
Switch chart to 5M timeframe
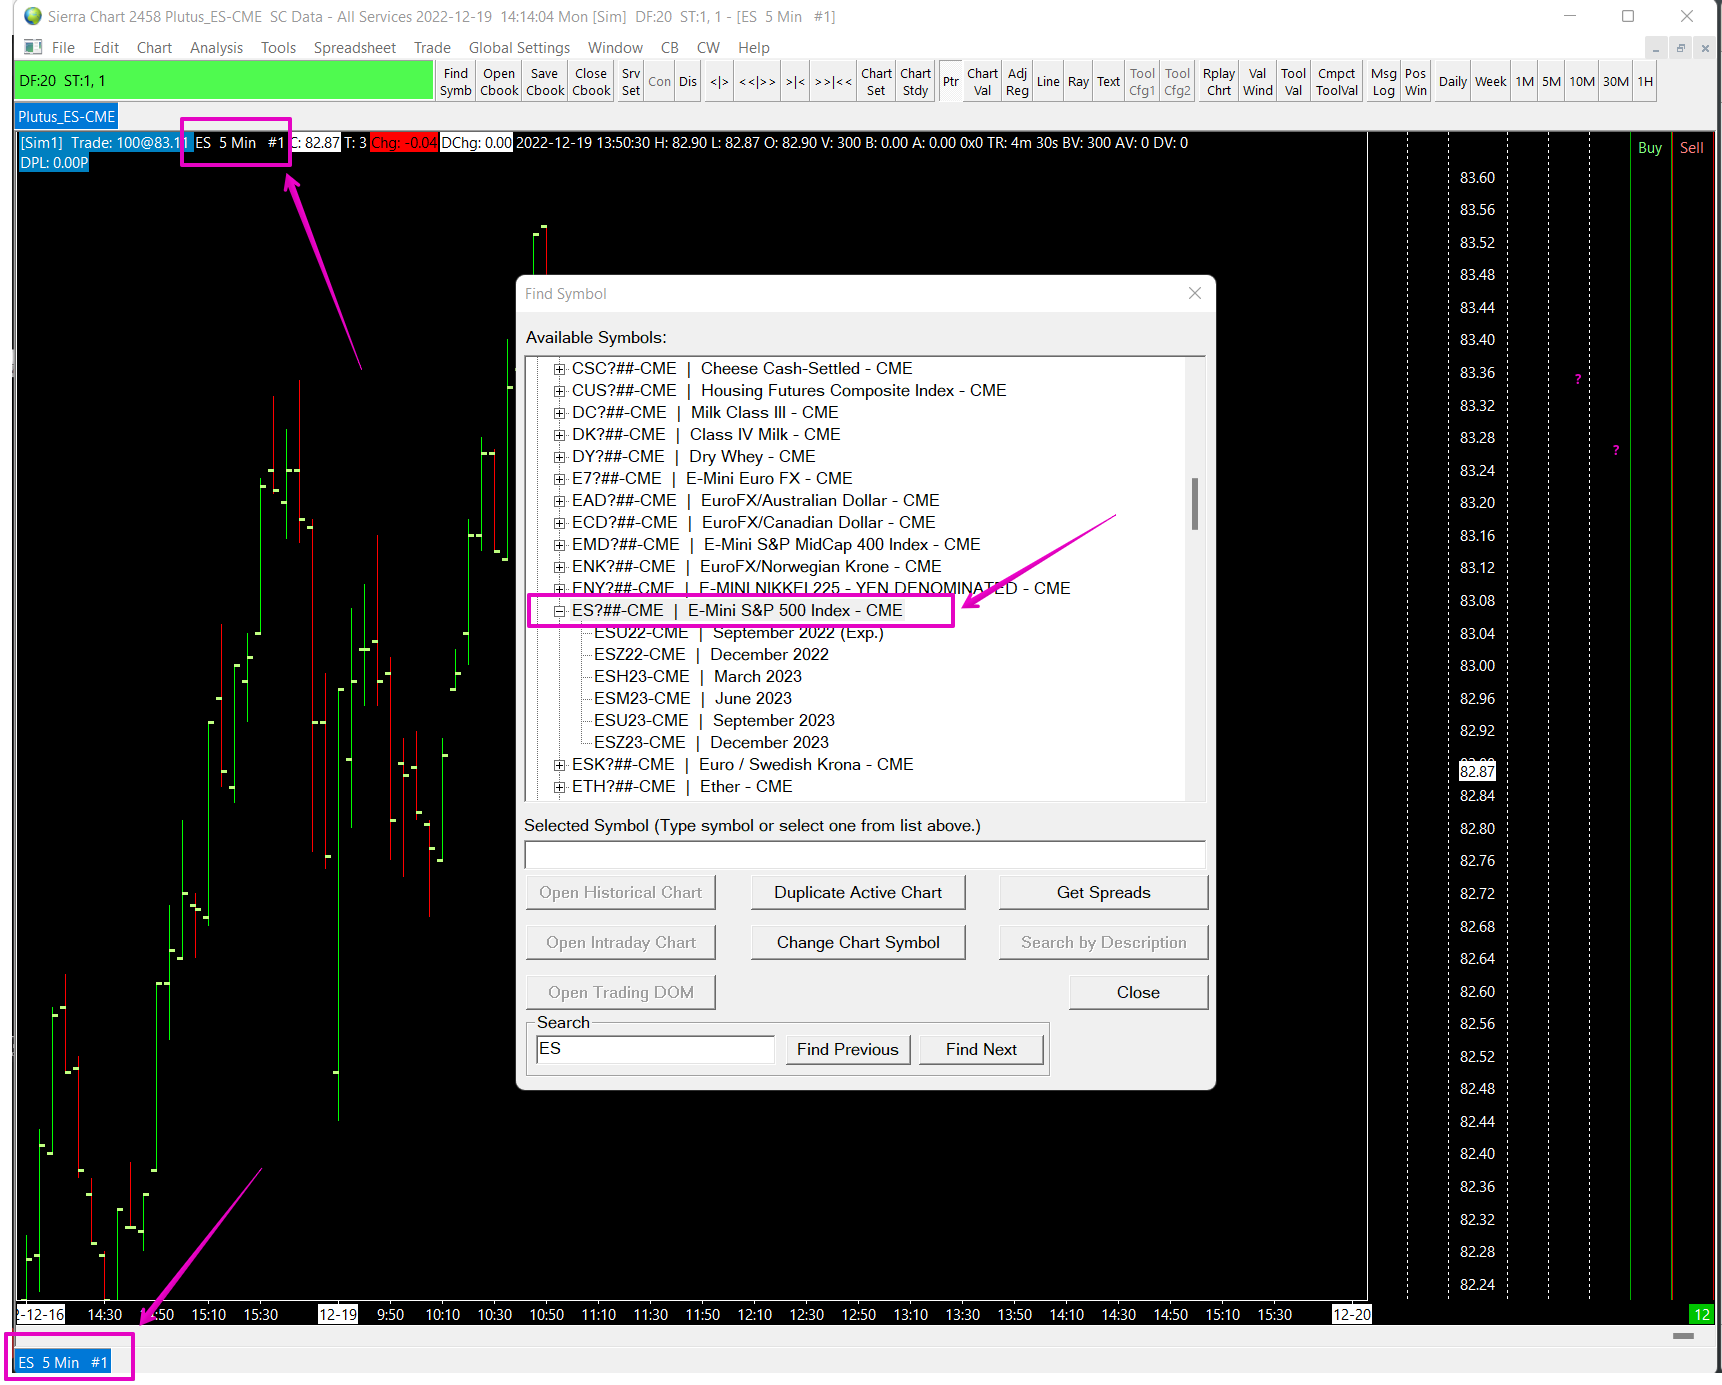coord(1551,82)
